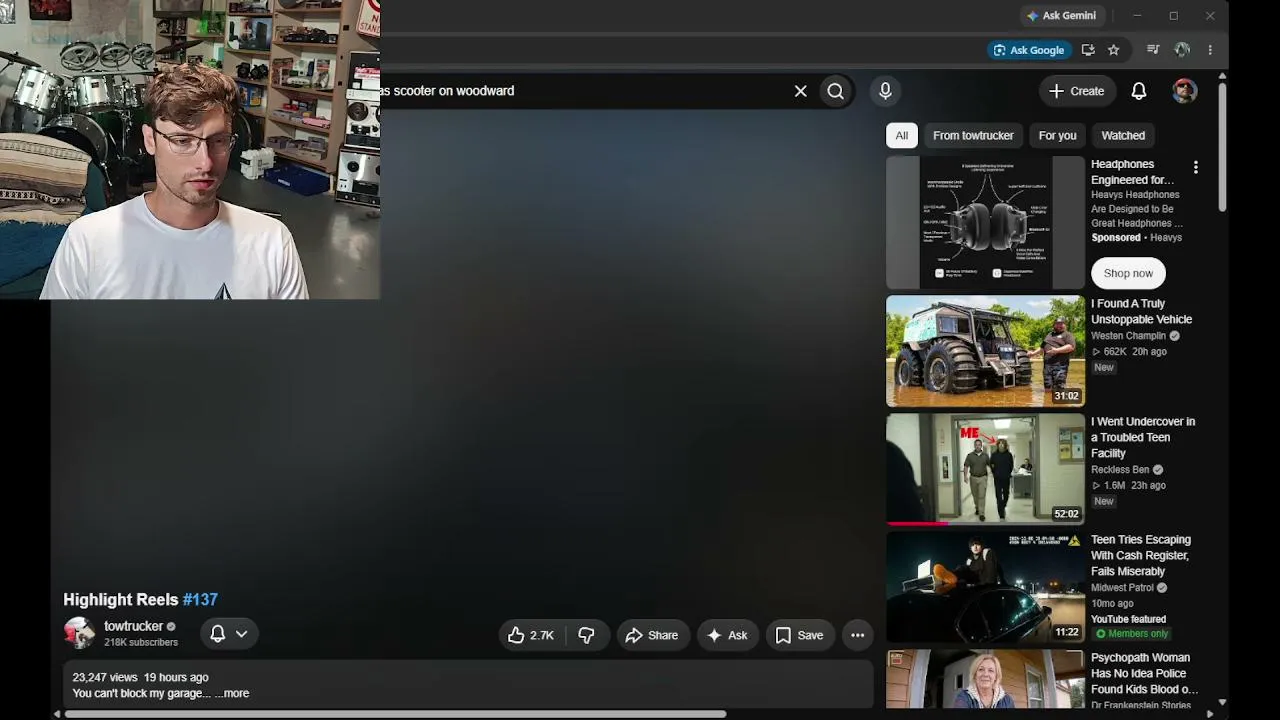Select the From towtrucker chip

click(x=973, y=135)
